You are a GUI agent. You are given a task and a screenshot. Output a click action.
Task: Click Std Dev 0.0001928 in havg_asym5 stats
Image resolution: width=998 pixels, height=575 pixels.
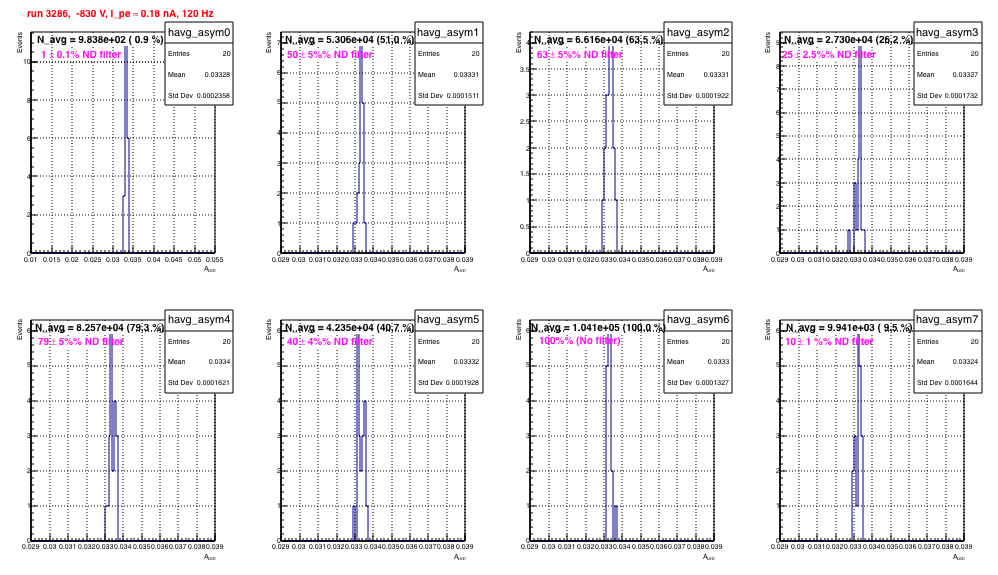(x=448, y=383)
